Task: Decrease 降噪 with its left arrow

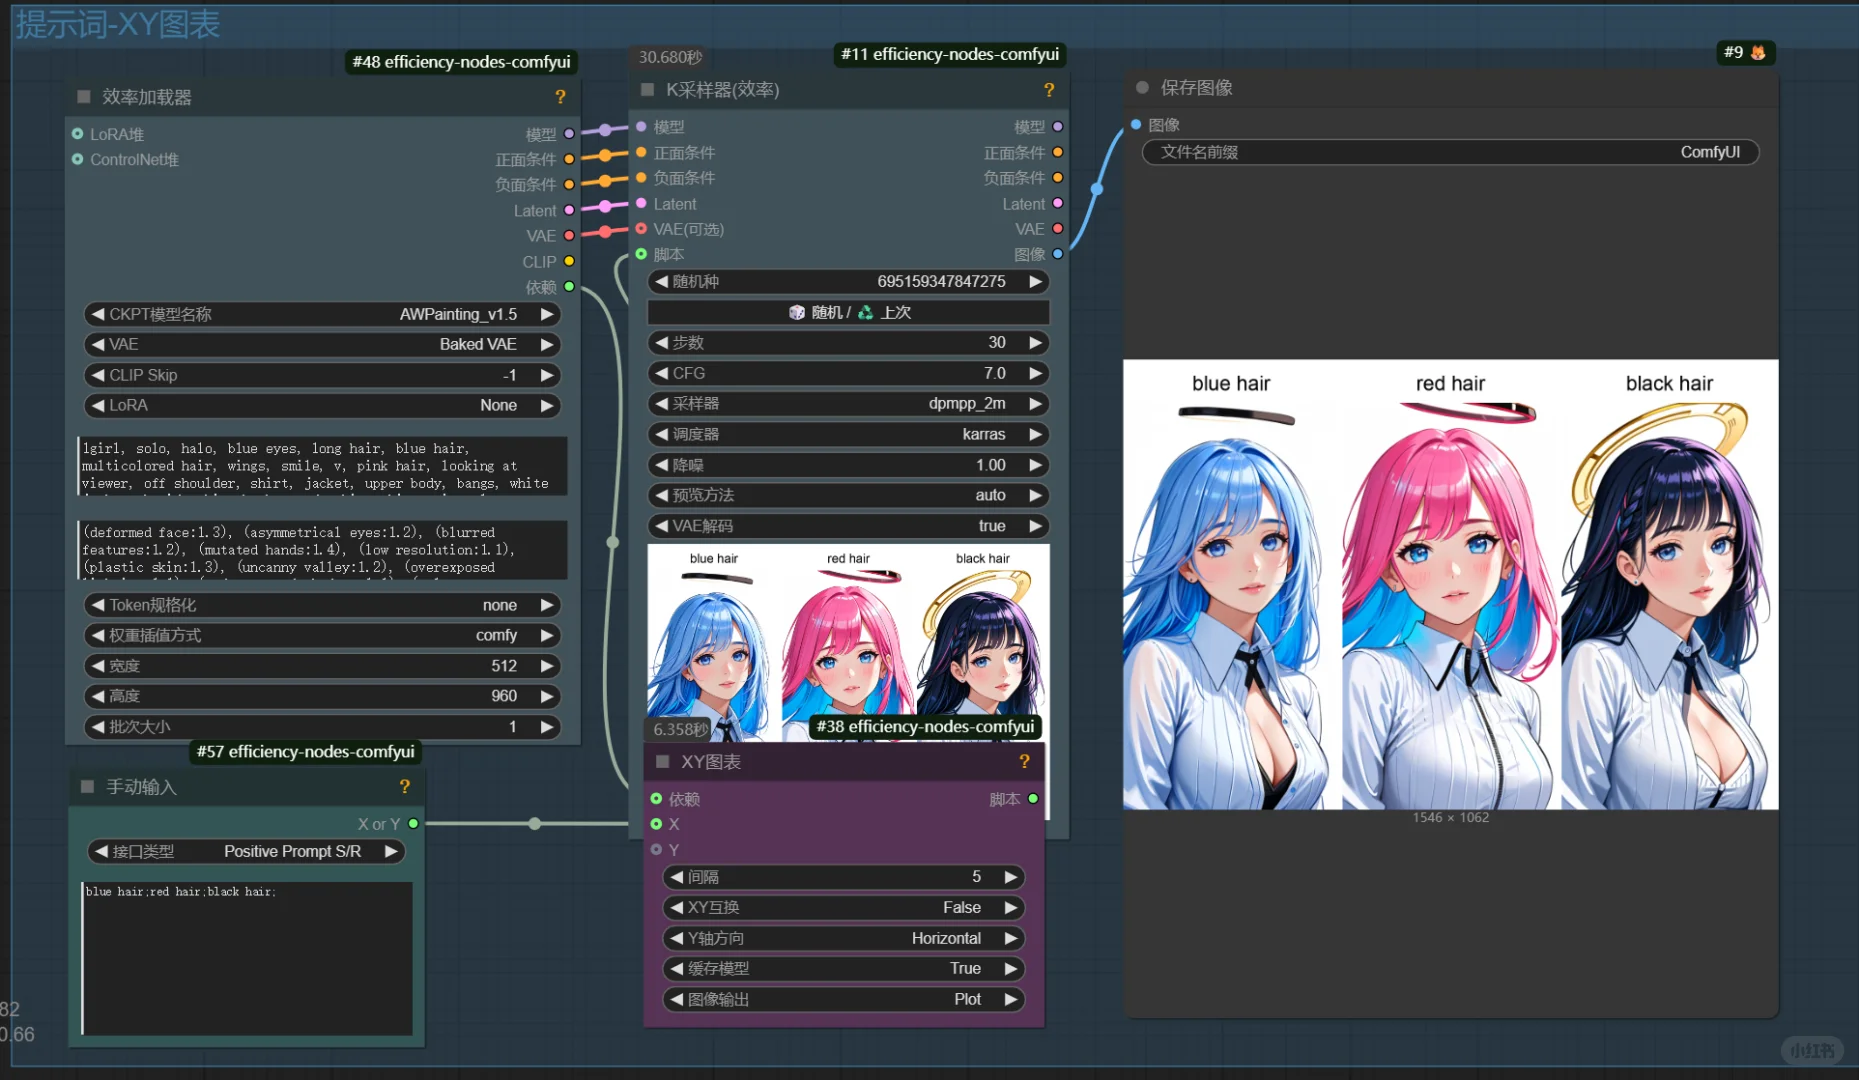Action: pyautogui.click(x=661, y=465)
